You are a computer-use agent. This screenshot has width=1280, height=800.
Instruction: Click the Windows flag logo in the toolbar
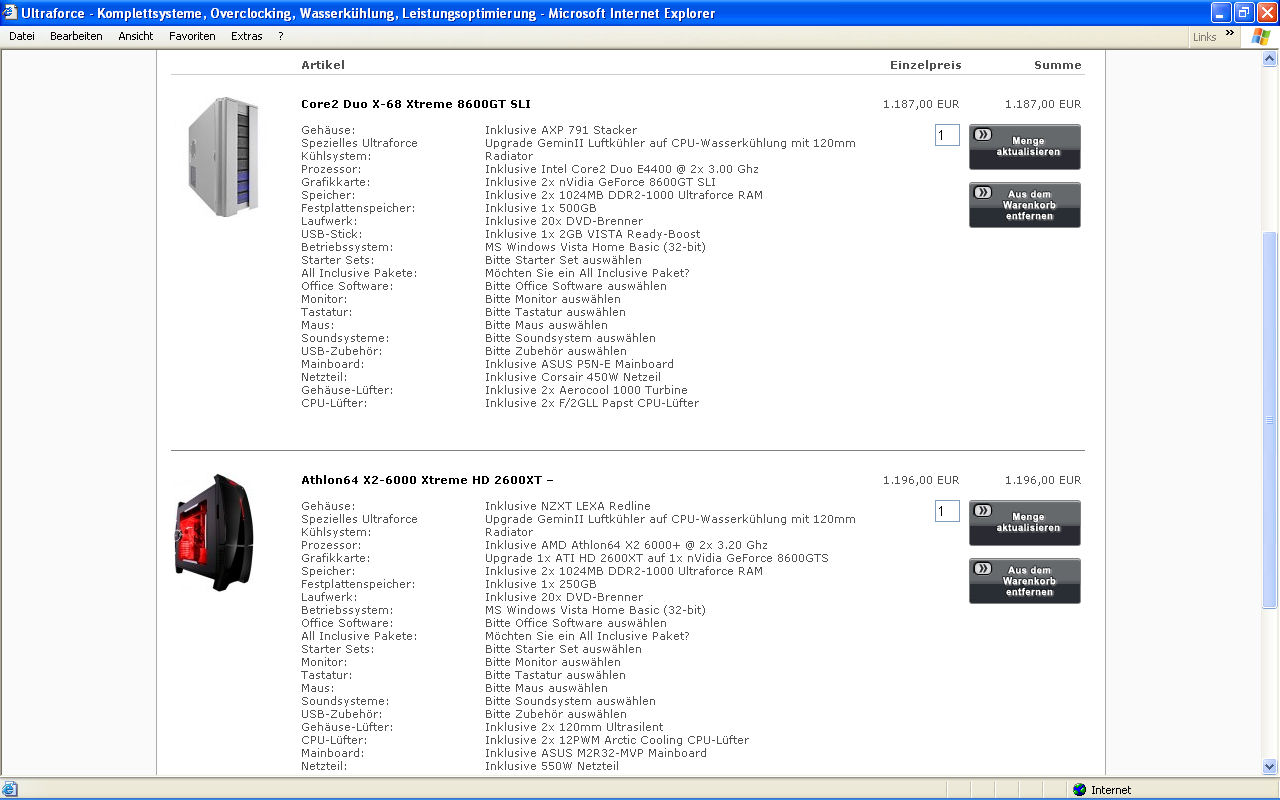coord(1261,36)
